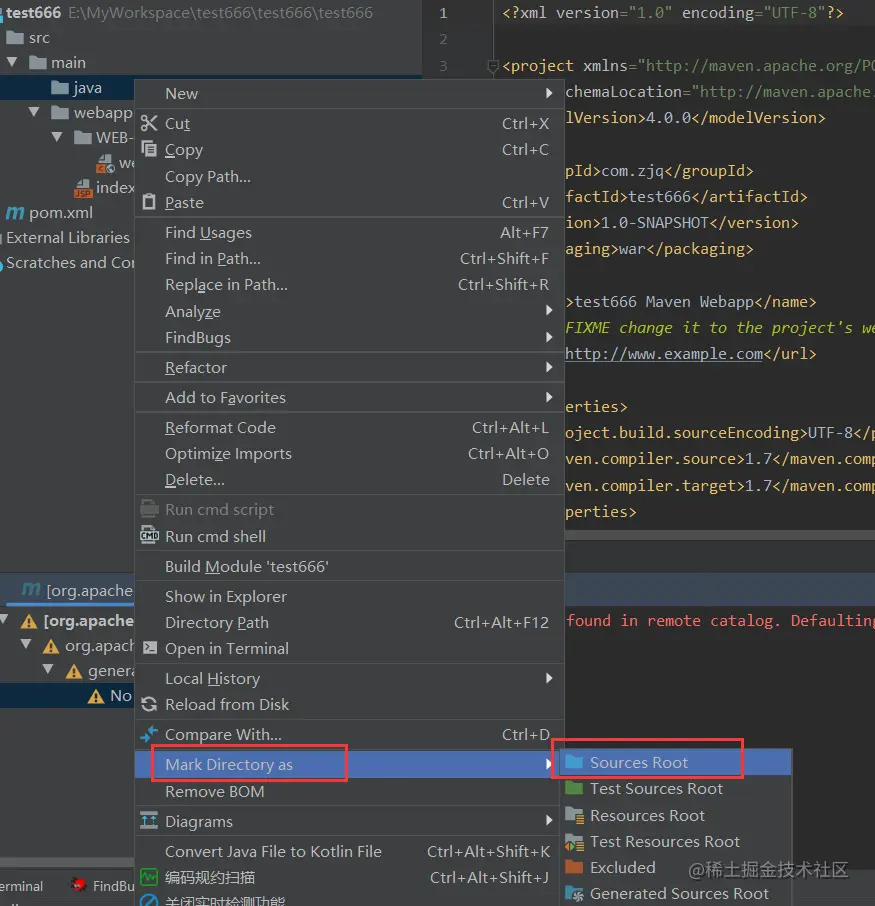875x906 pixels.
Task: Expand the Refactor submenu arrow
Action: click(549, 367)
